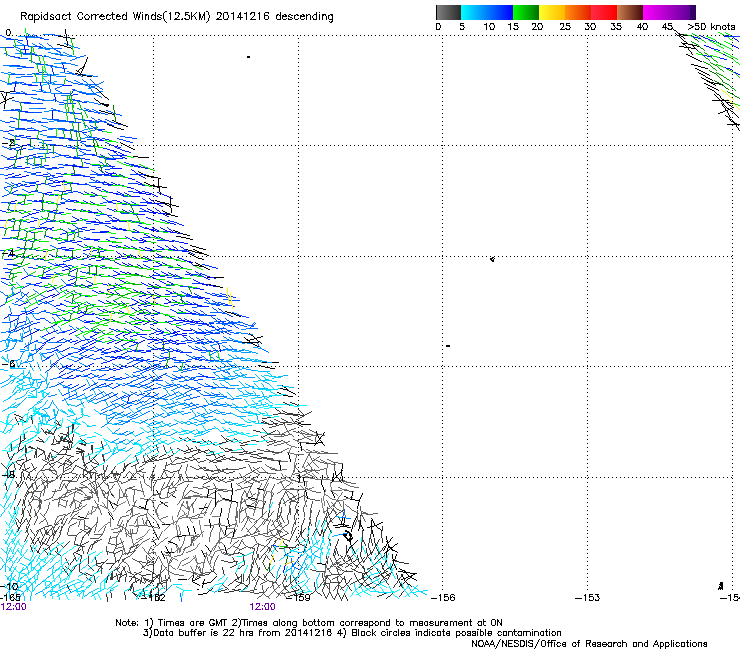This screenshot has height=650, width=740.
Task: Click the Rapidscat Corrected Winds title text
Action: [177, 17]
